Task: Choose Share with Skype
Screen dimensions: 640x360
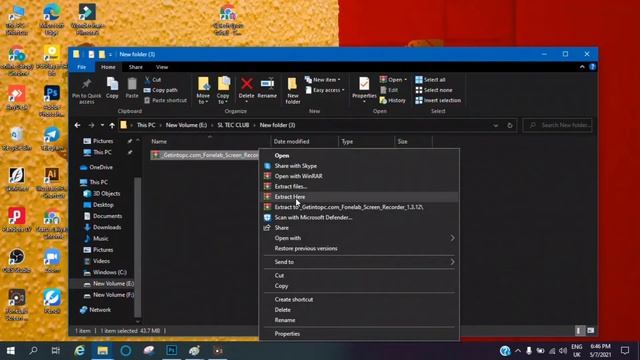Action: [x=359, y=166]
